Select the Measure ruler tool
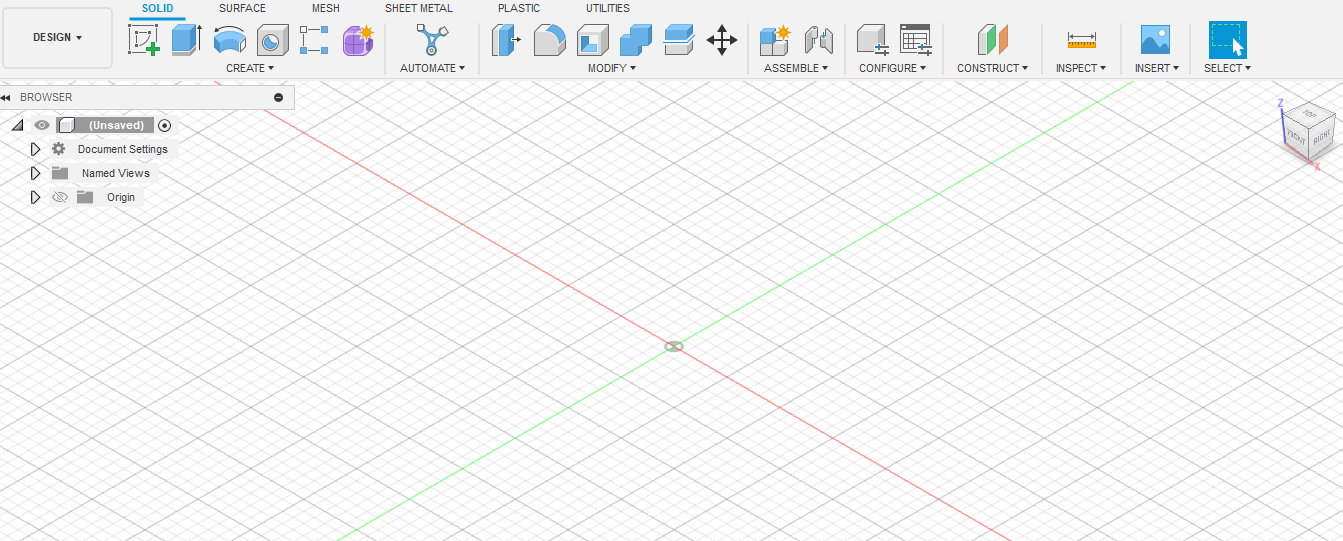 pos(1081,40)
